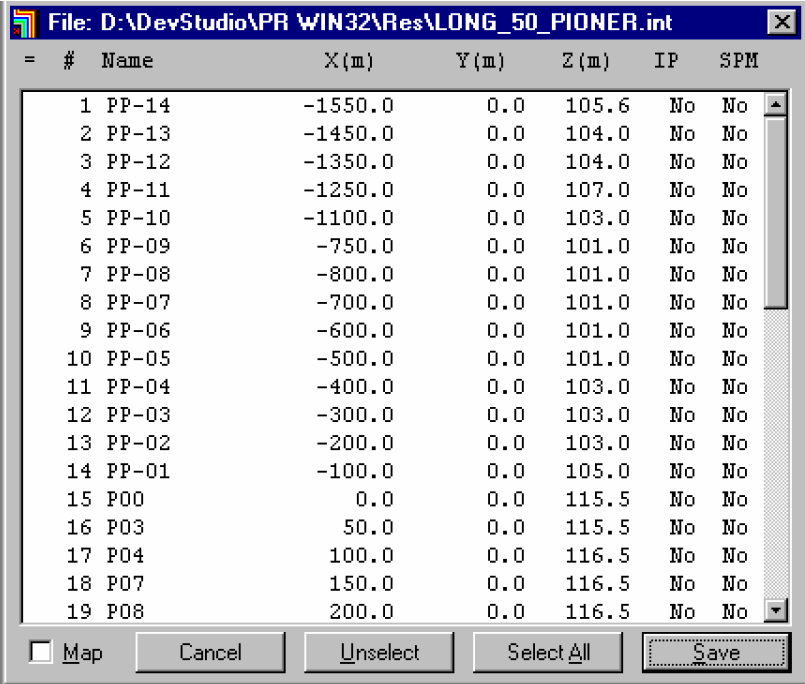Select row 13 named PP-02
Image resolution: width=805 pixels, height=684 pixels.
click(x=393, y=443)
